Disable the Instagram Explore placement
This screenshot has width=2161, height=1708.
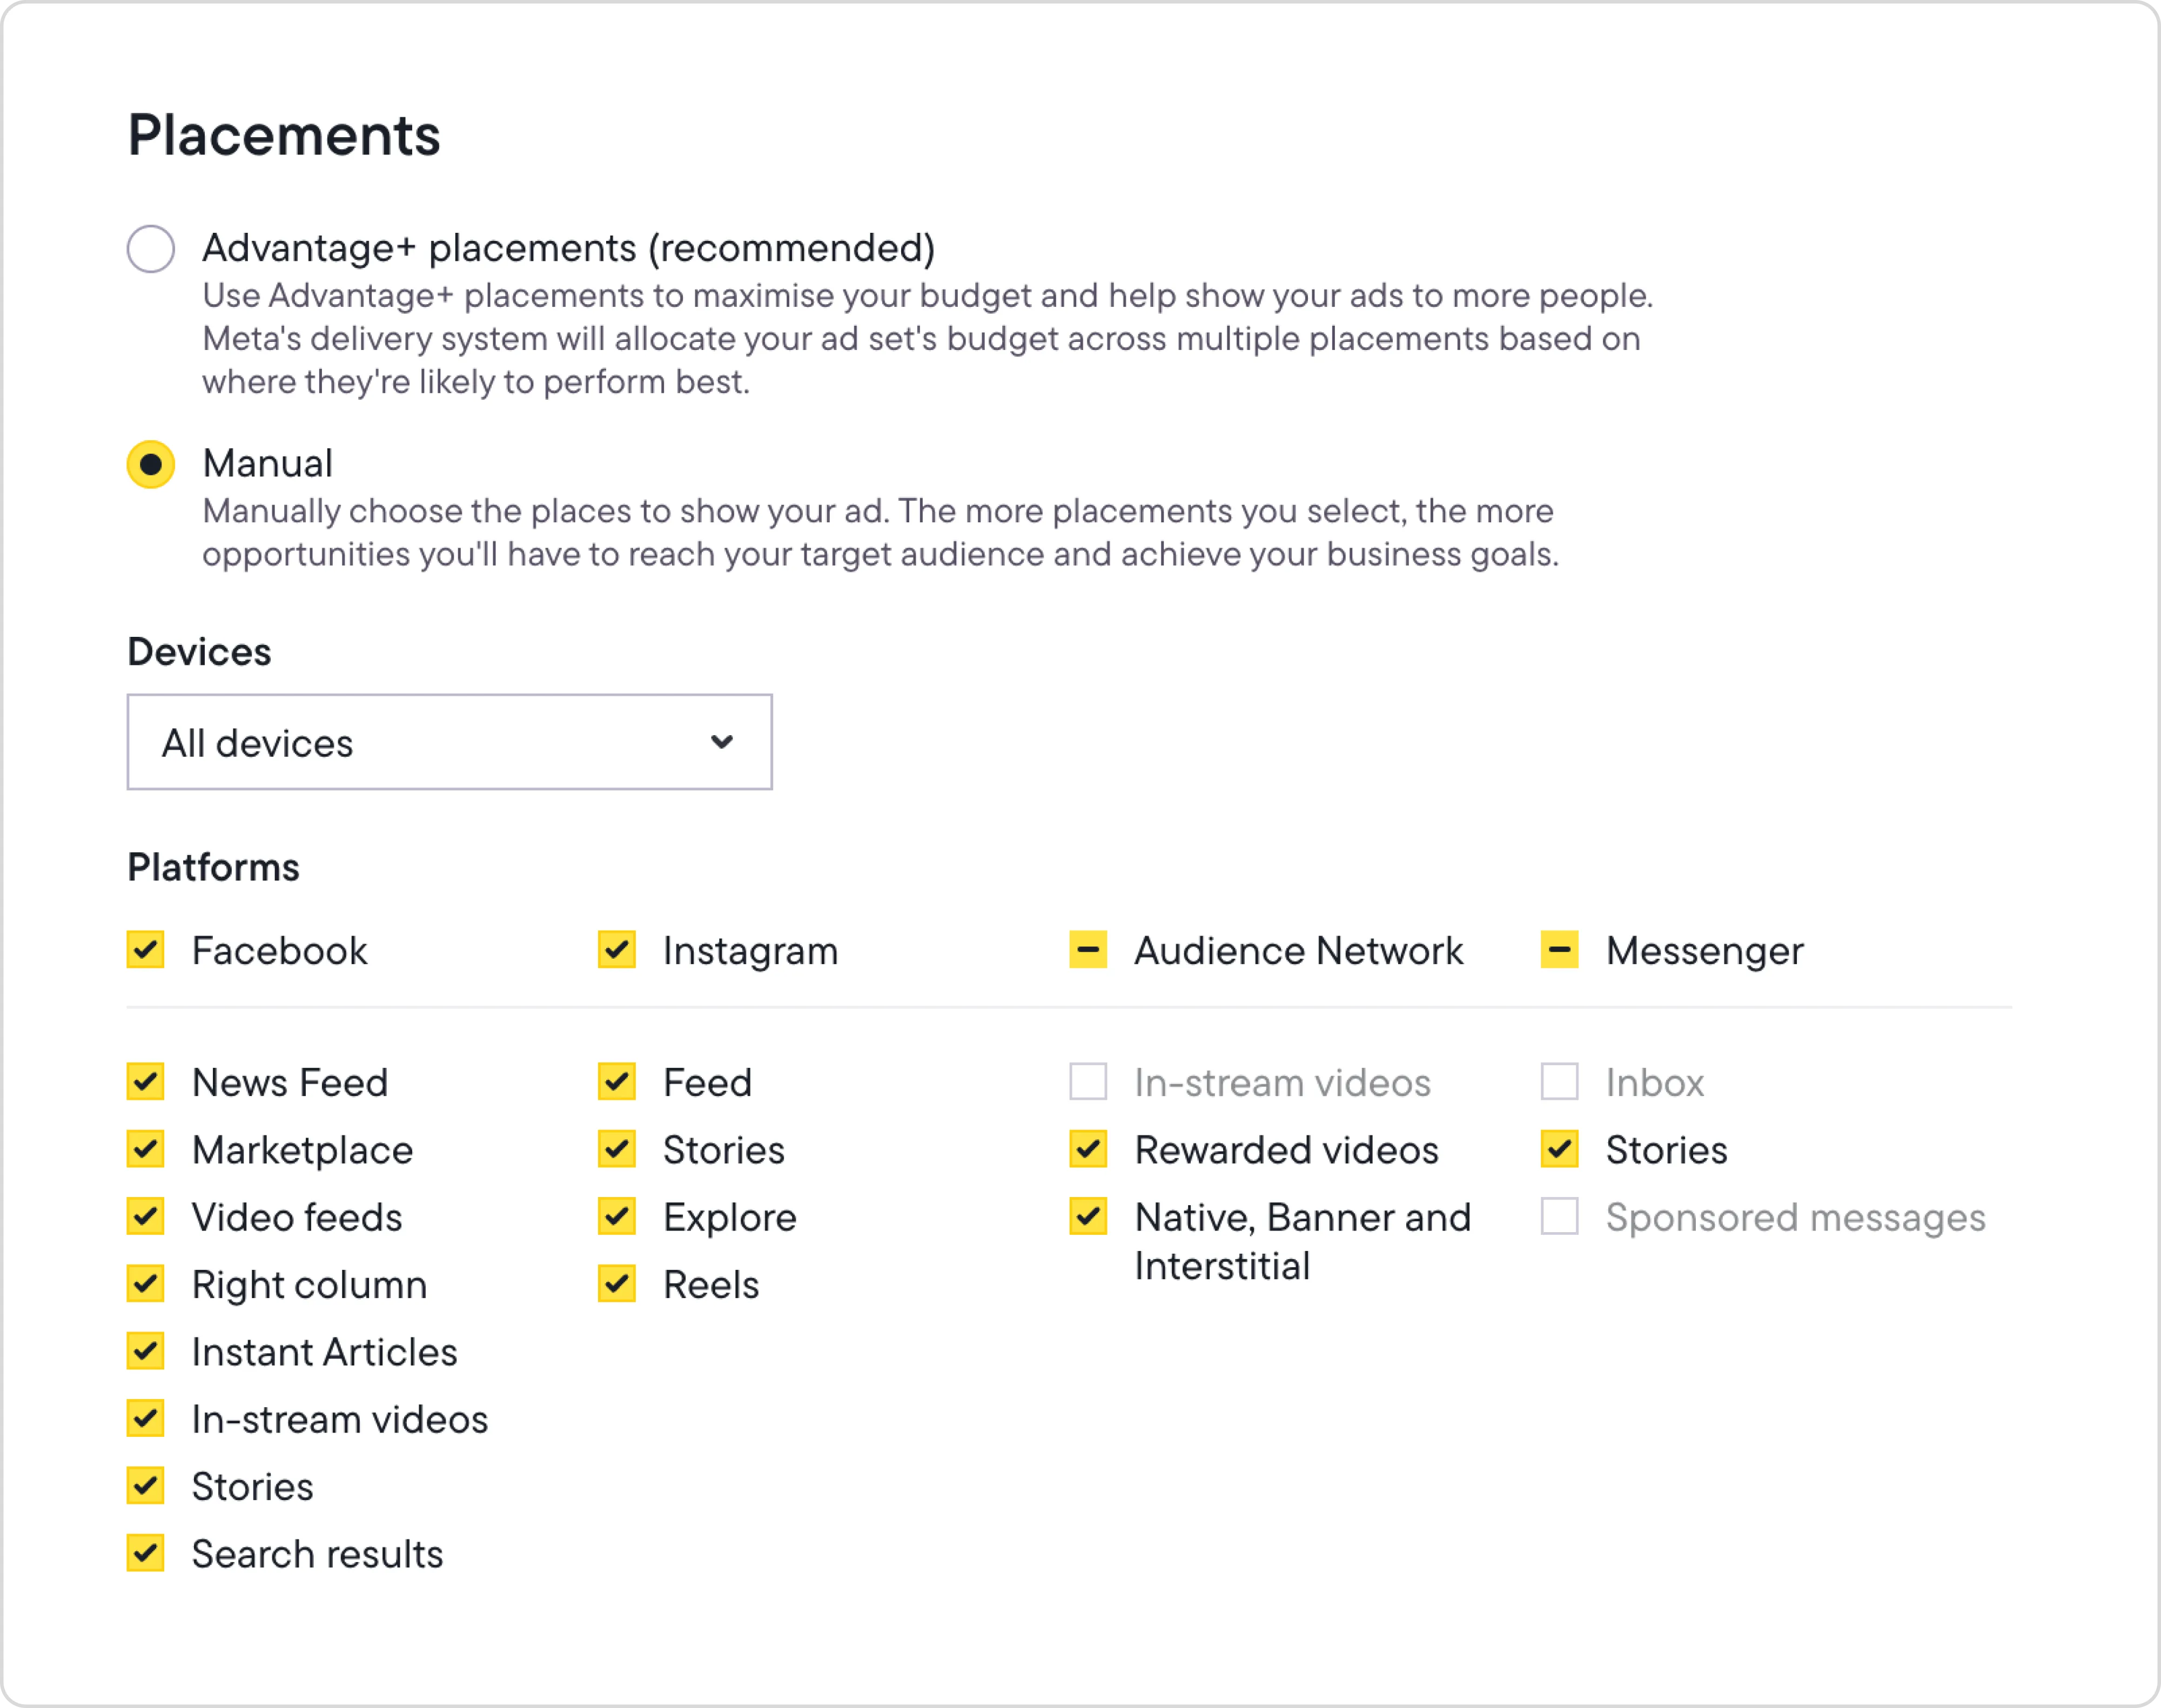pyautogui.click(x=617, y=1217)
